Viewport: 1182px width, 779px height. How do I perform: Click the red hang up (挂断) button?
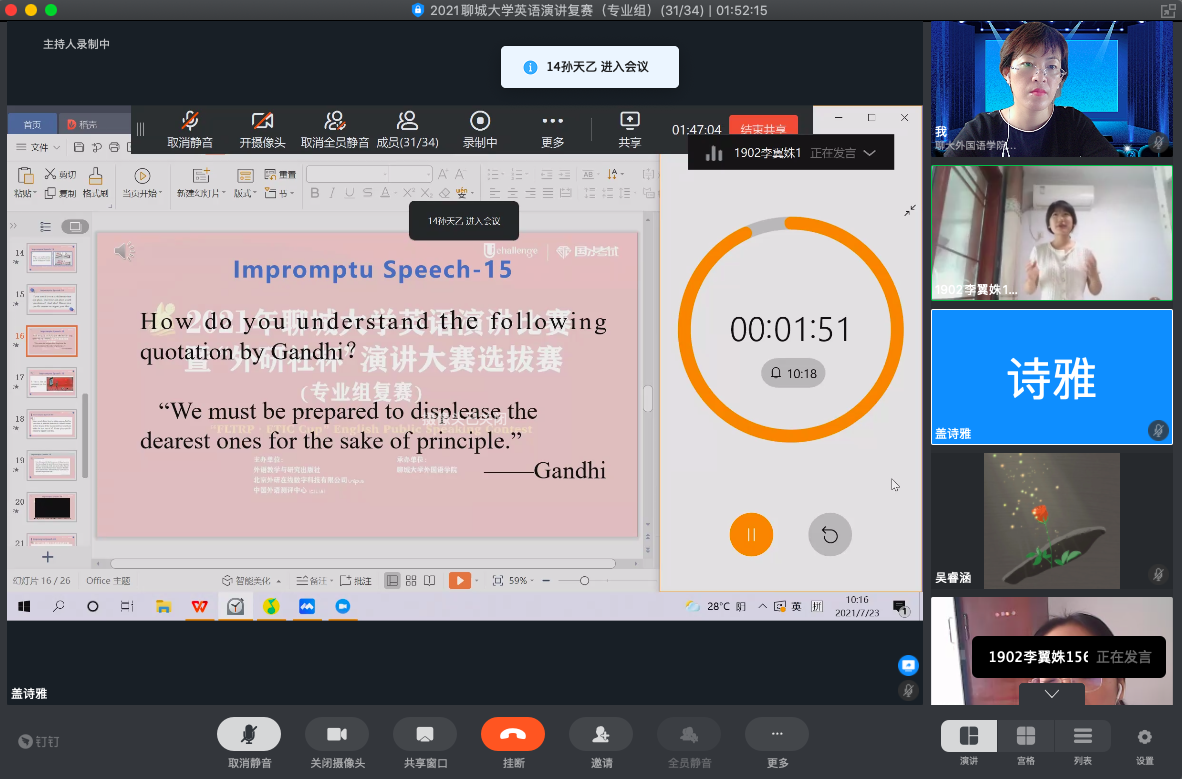point(512,735)
